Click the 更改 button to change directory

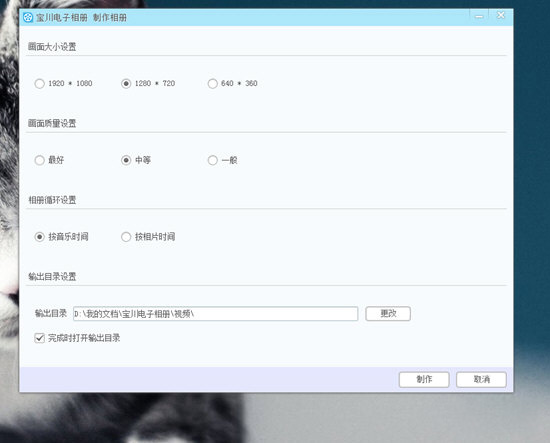click(388, 314)
